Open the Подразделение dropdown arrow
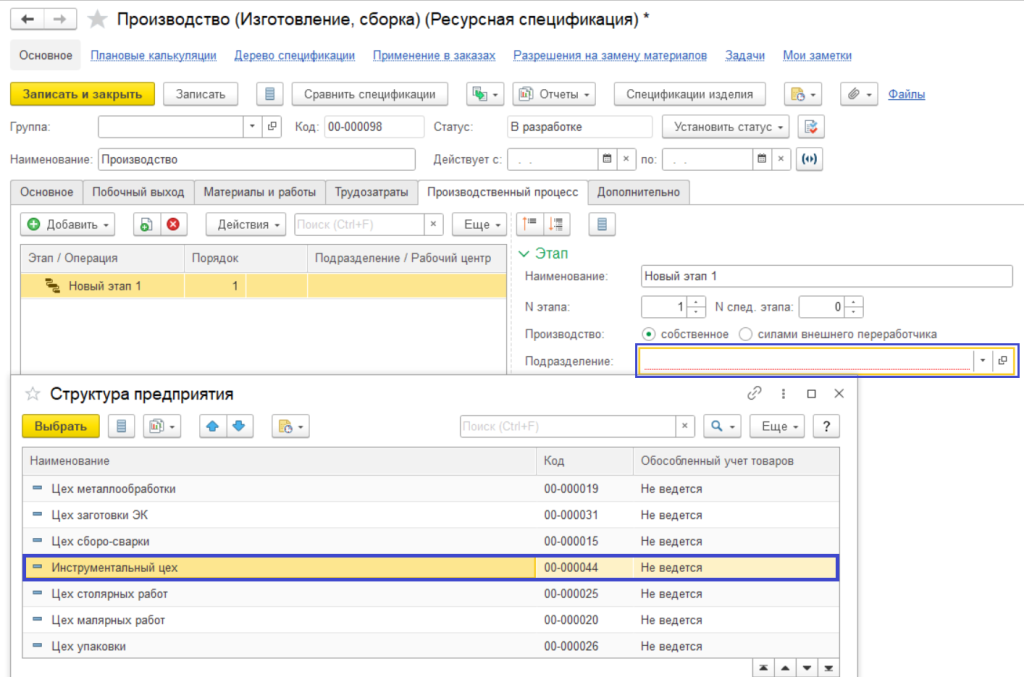This screenshot has width=1024, height=677. pos(982,360)
